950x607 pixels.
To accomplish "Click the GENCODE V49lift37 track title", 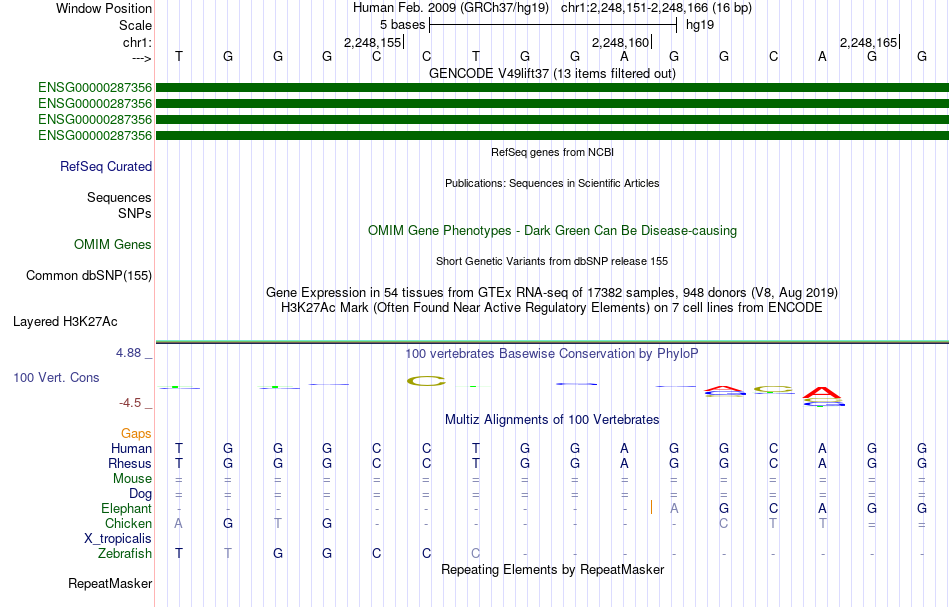I will pos(552,74).
